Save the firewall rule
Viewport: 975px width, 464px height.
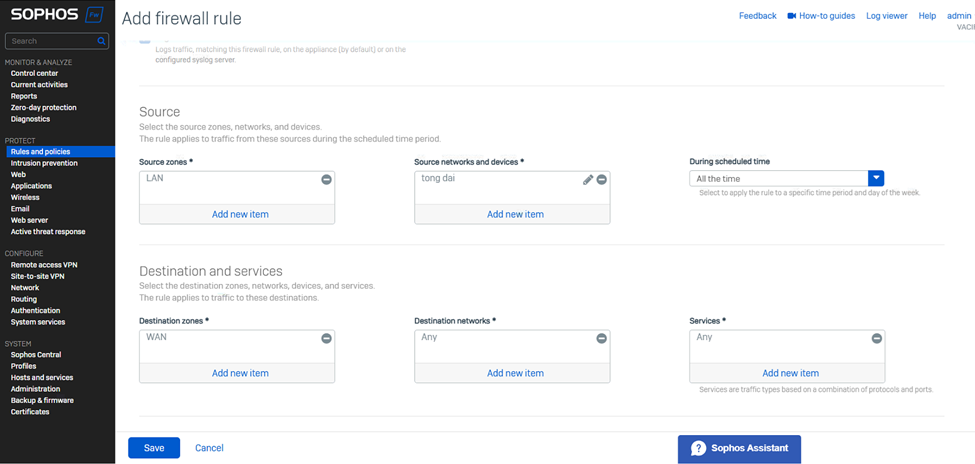coord(154,448)
